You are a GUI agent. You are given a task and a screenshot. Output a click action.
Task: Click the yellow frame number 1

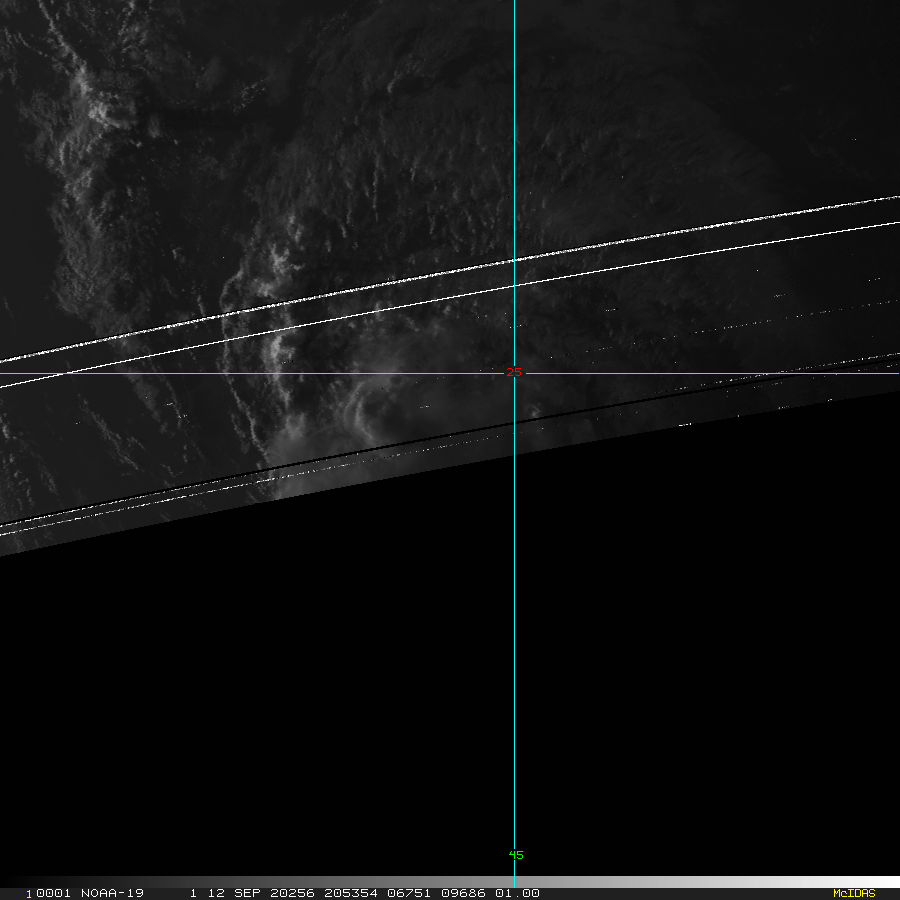click(29, 894)
